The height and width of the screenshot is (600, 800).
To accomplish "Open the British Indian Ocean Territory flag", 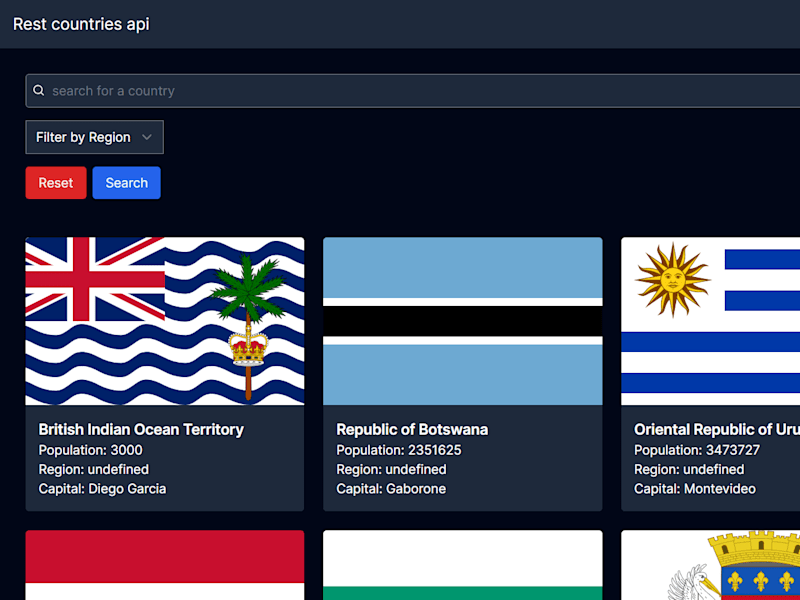I will 165,321.
